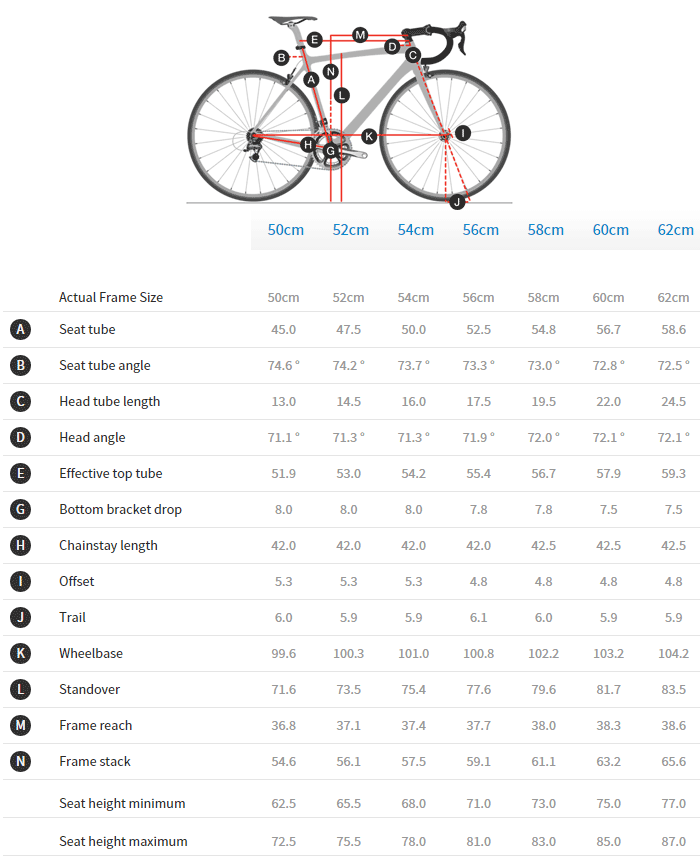Switch to the 56cm size tab
The height and width of the screenshot is (863, 700).
coord(480,230)
